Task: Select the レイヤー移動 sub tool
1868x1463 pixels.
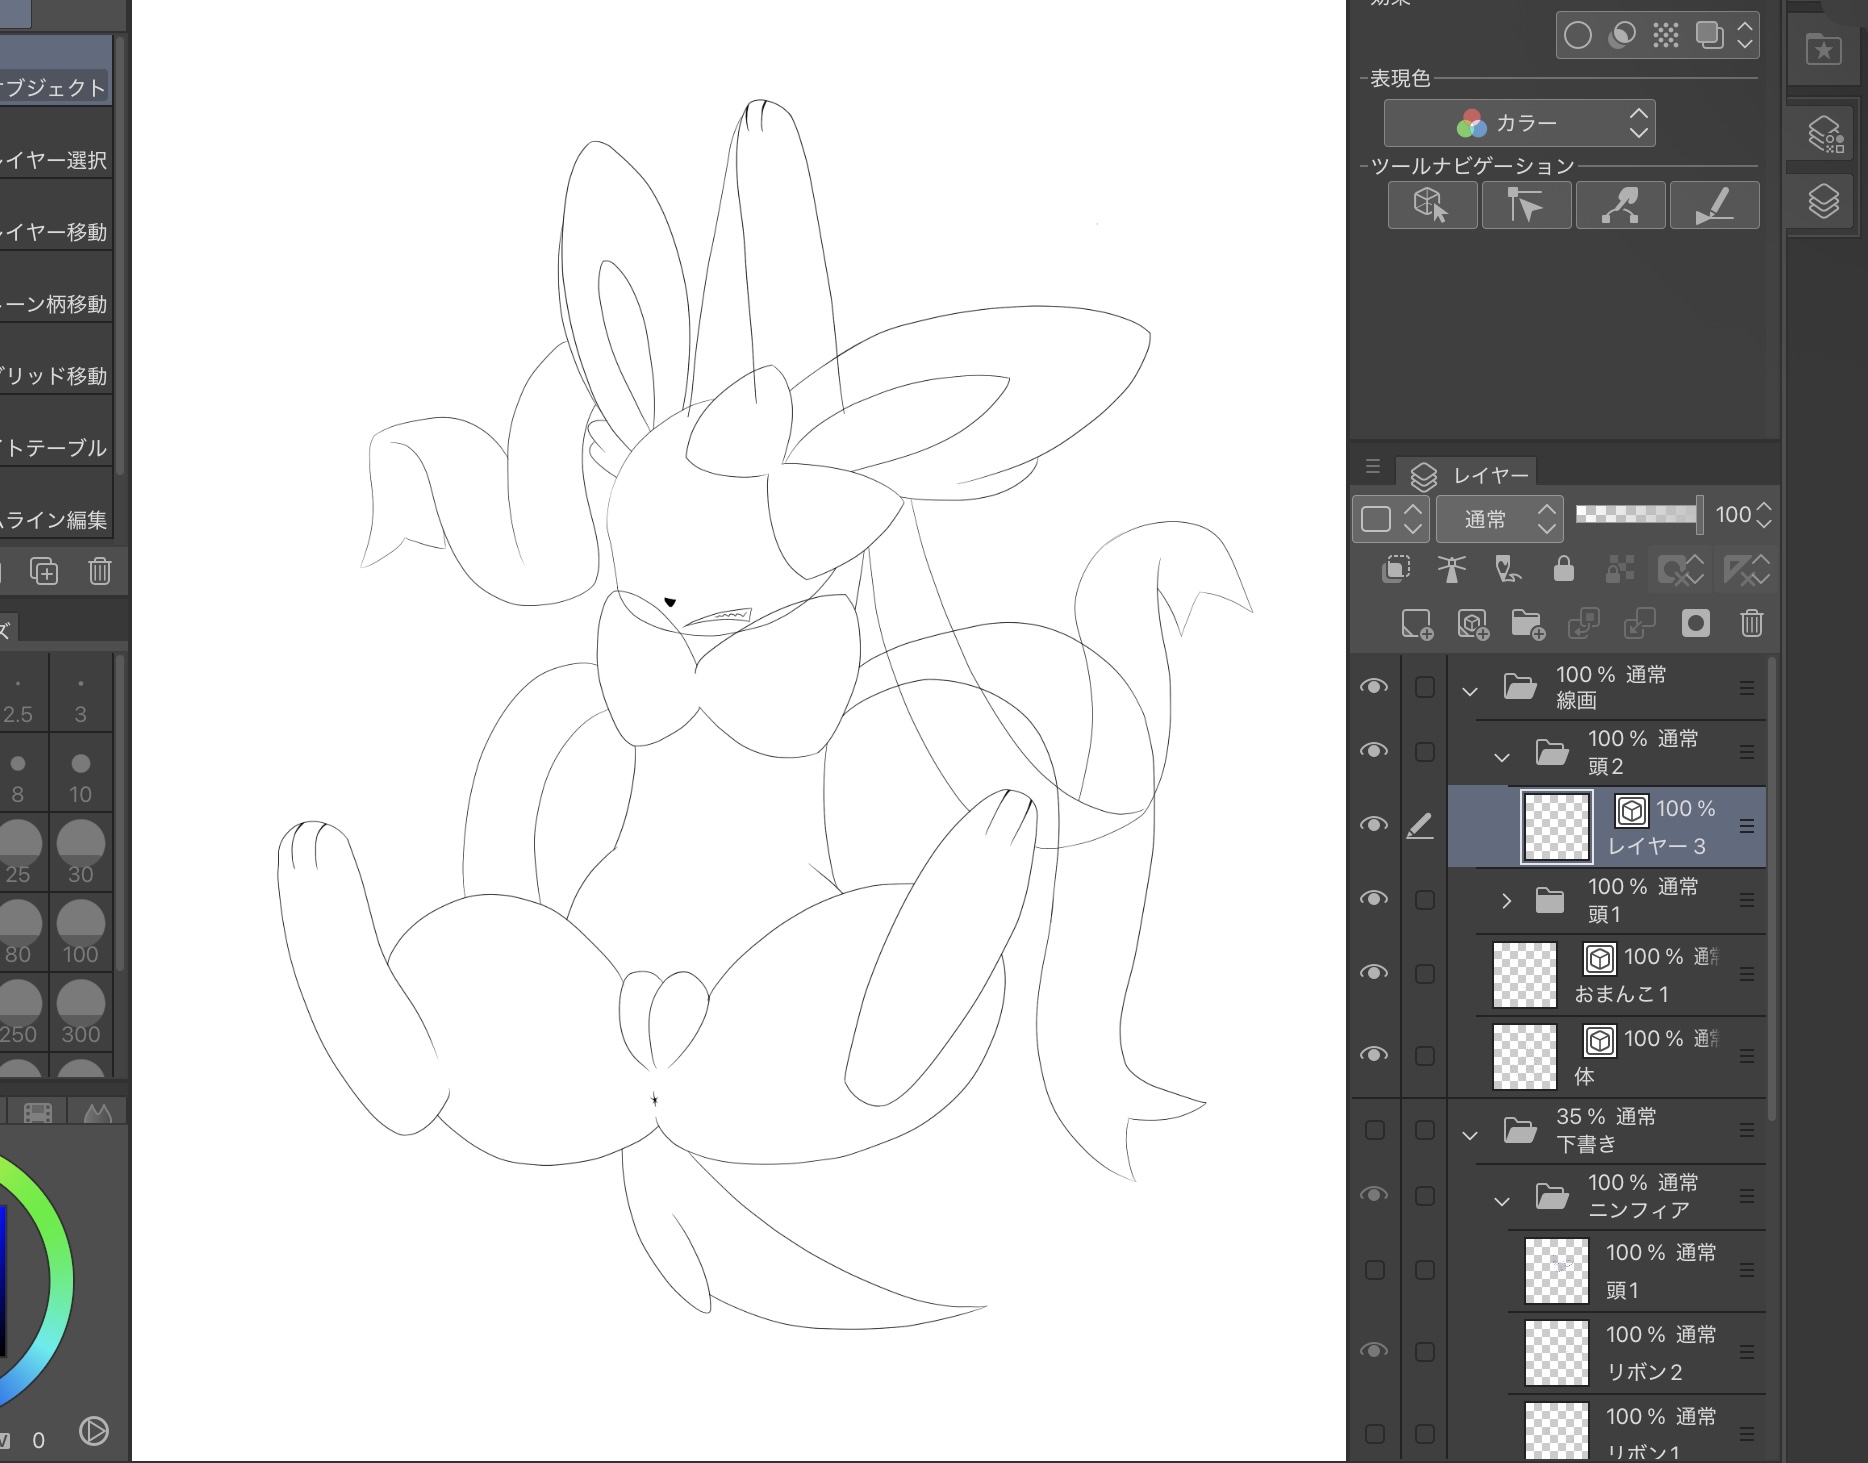Action: 57,232
